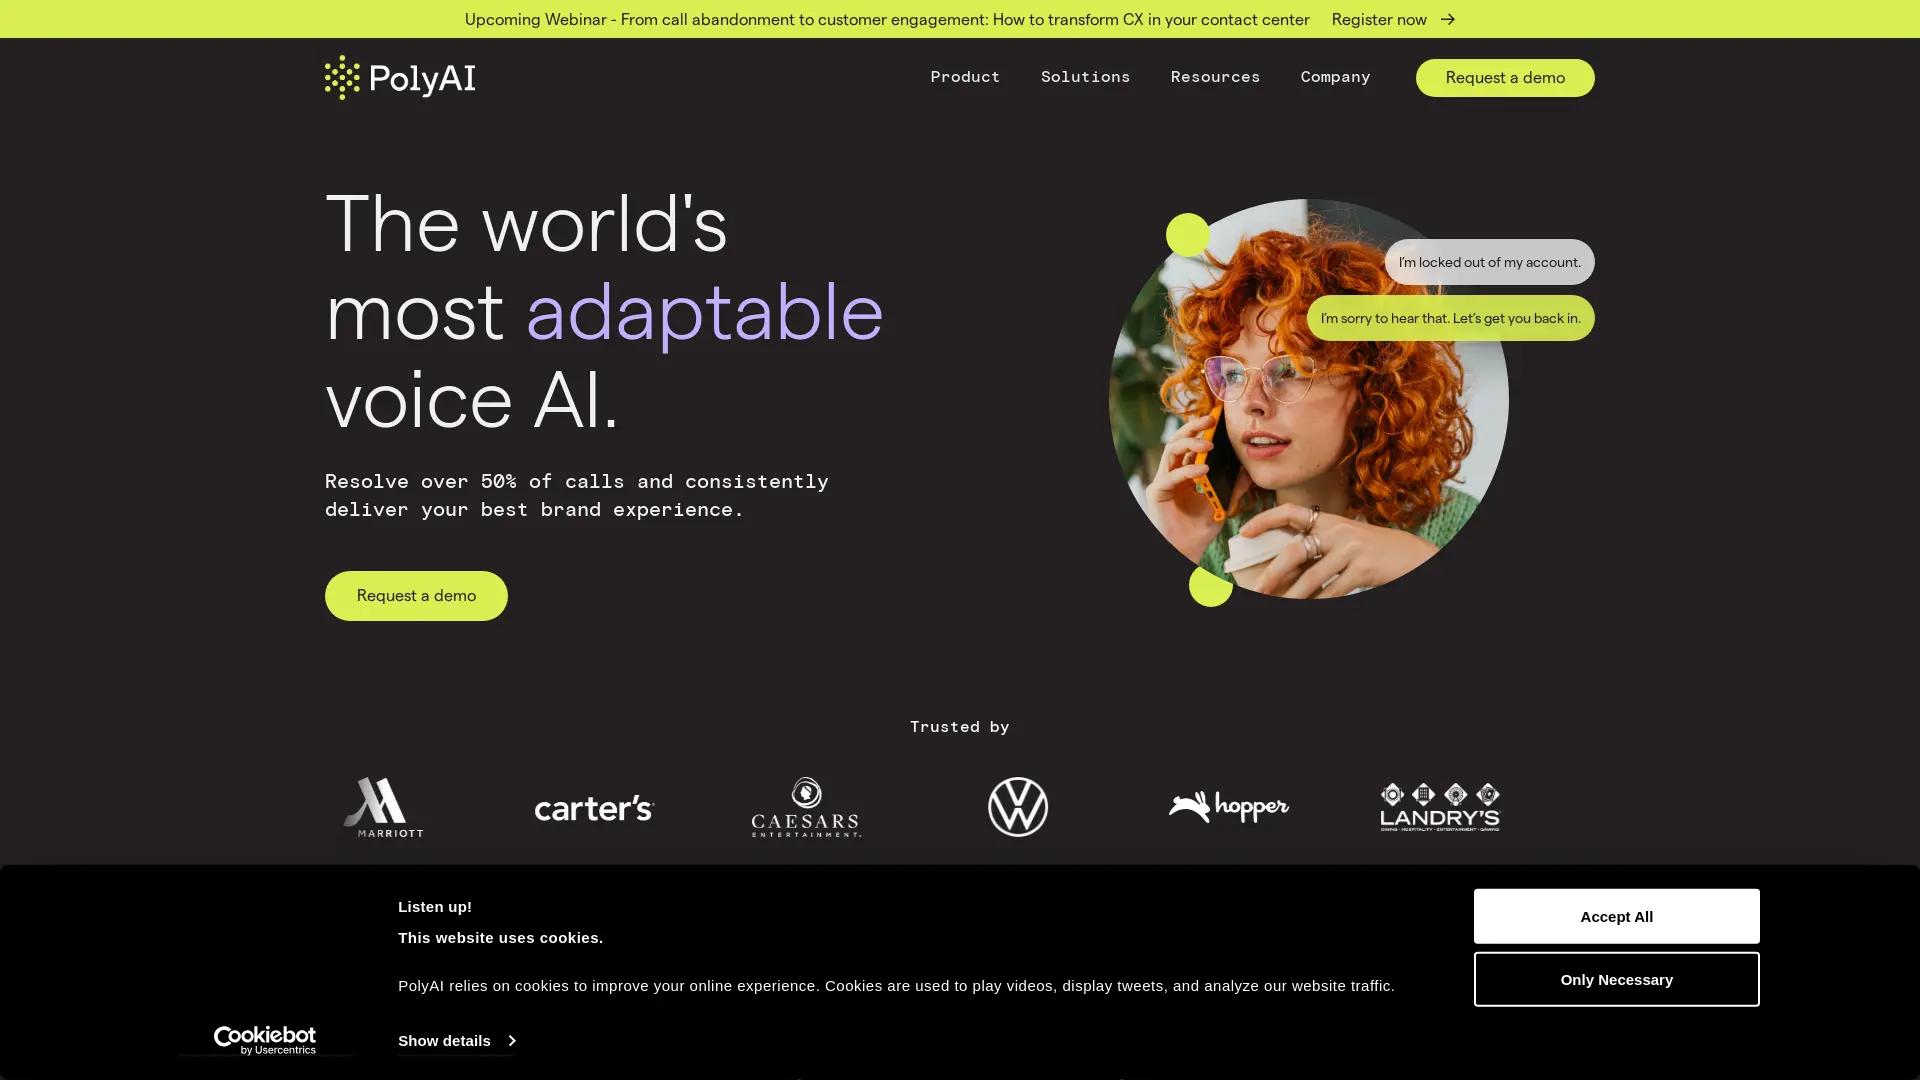Click the Caesars Entertainment logo
Image resolution: width=1920 pixels, height=1080 pixels.
(x=806, y=807)
